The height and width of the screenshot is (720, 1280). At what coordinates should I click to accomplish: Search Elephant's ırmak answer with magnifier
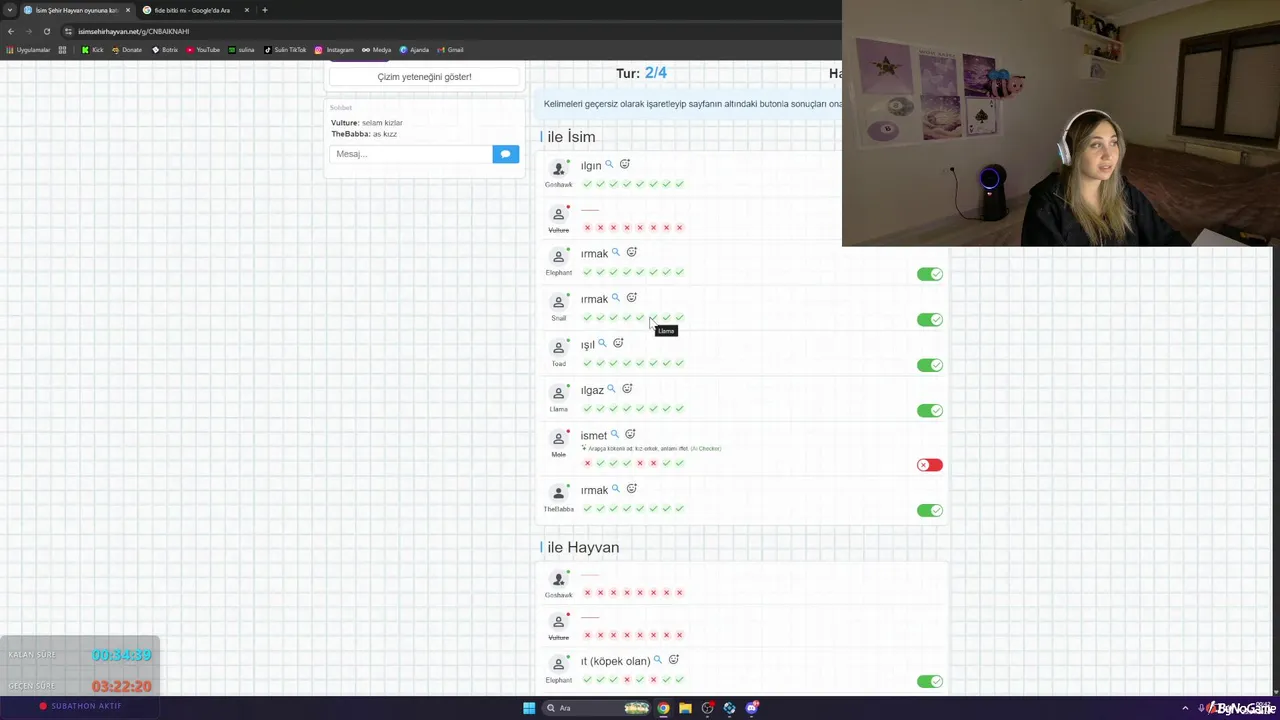(x=616, y=253)
